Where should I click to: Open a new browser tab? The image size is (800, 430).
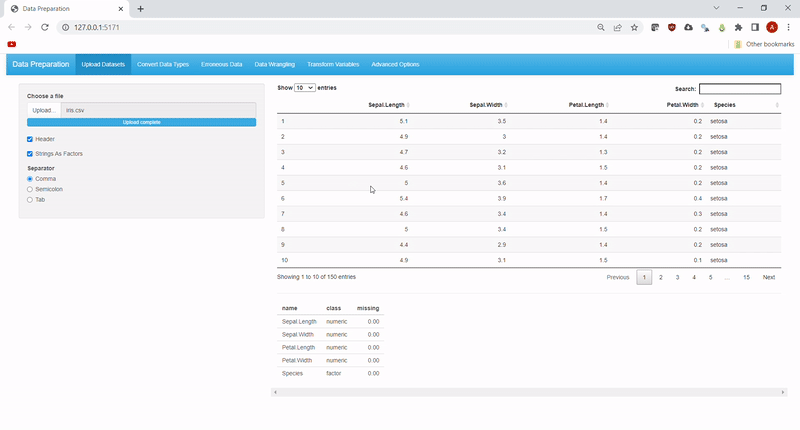pos(140,9)
